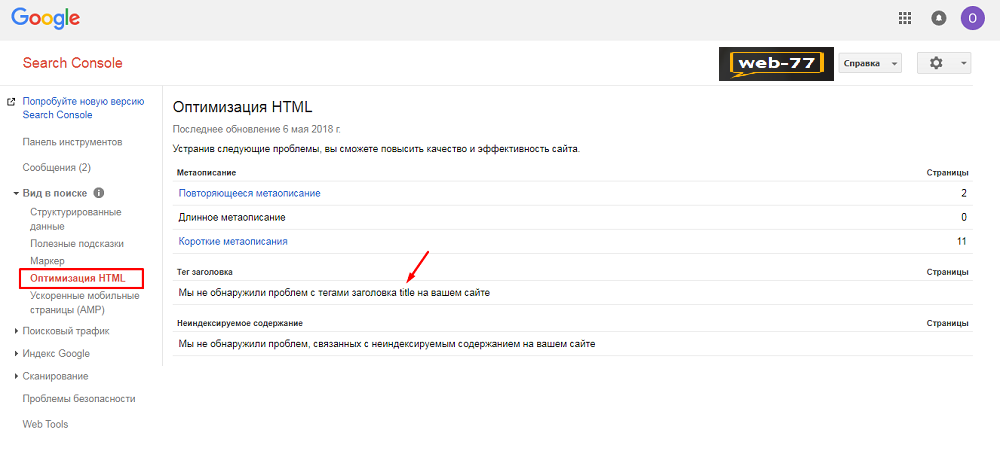The height and width of the screenshot is (451, 1000).
Task: Open the account avatar with letter O
Action: pos(973,18)
